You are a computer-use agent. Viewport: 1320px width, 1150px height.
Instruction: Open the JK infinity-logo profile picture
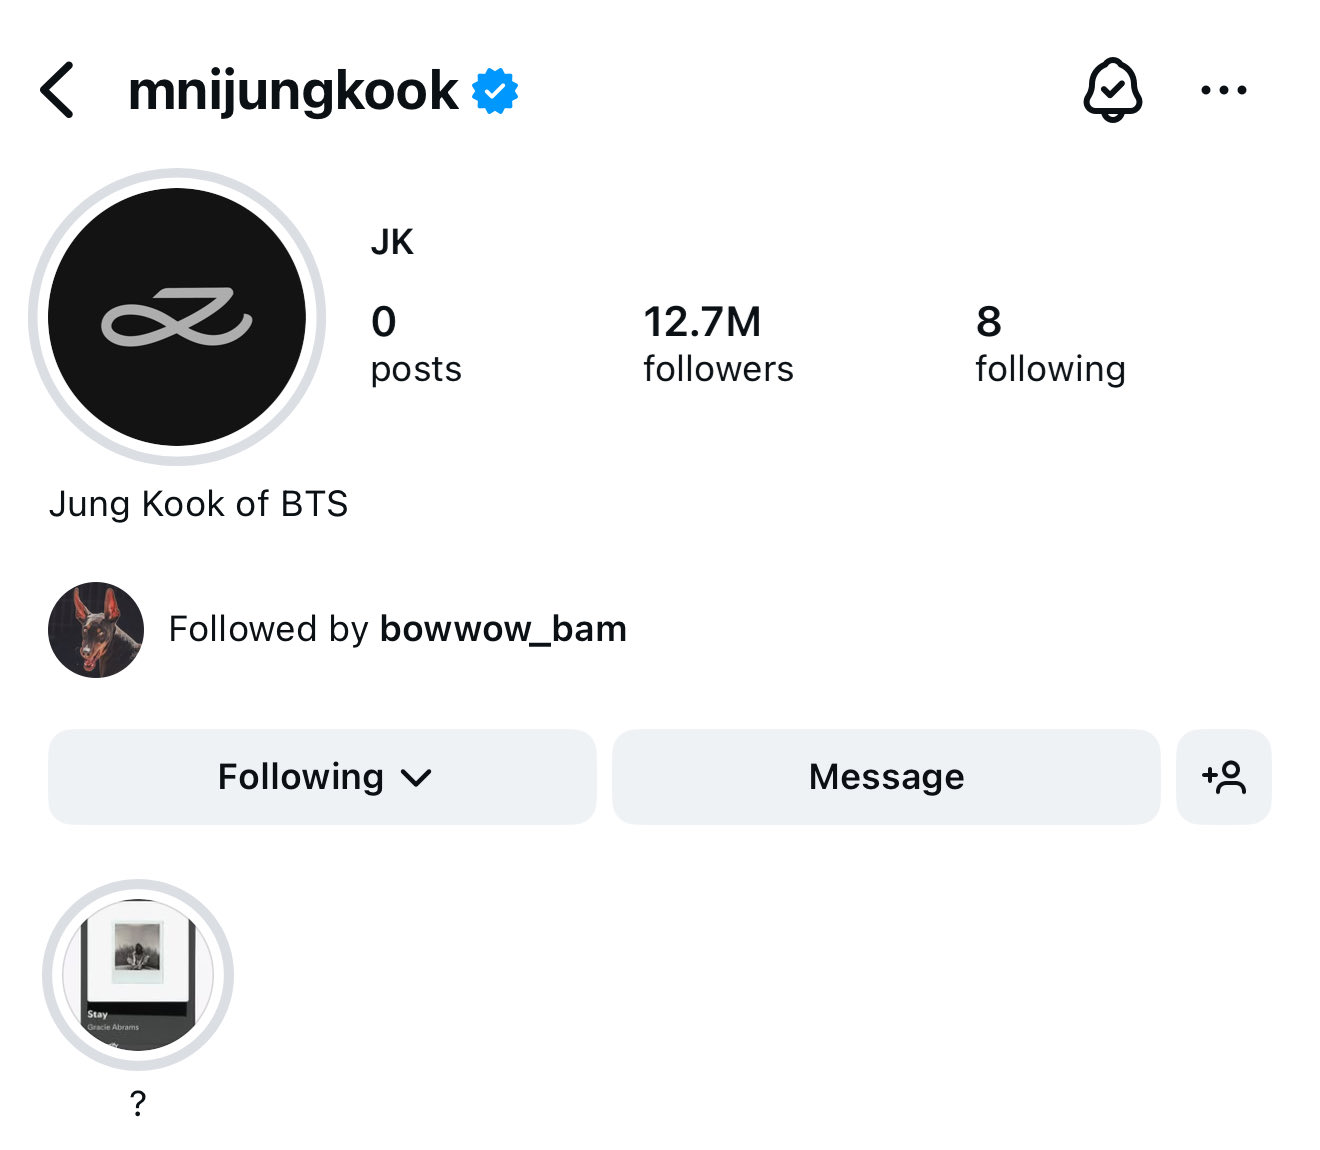(x=177, y=317)
